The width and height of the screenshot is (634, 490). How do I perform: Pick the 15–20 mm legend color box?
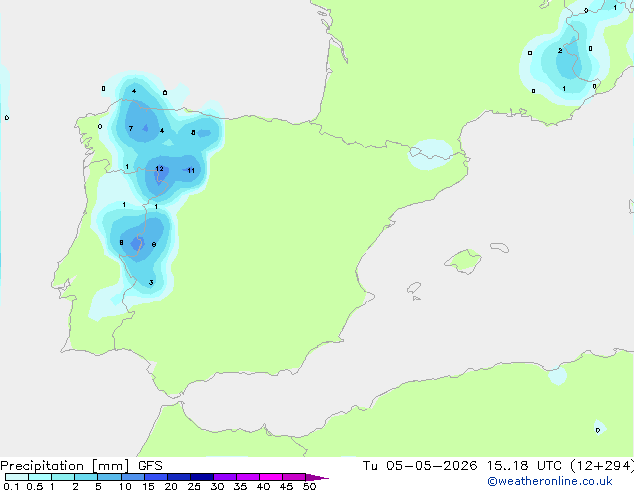click(x=155, y=477)
